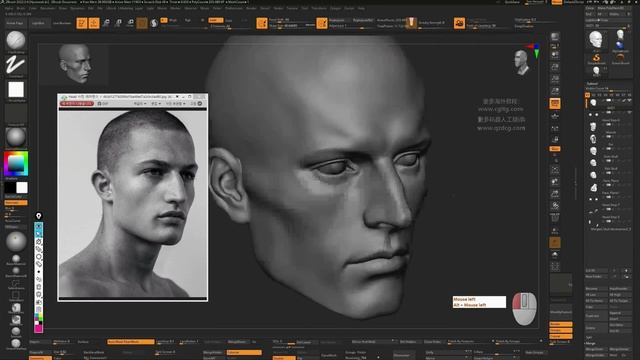Toggle Edit mode button
Image resolution: width=640 pixels, height=360 pixels.
[x=82, y=23]
